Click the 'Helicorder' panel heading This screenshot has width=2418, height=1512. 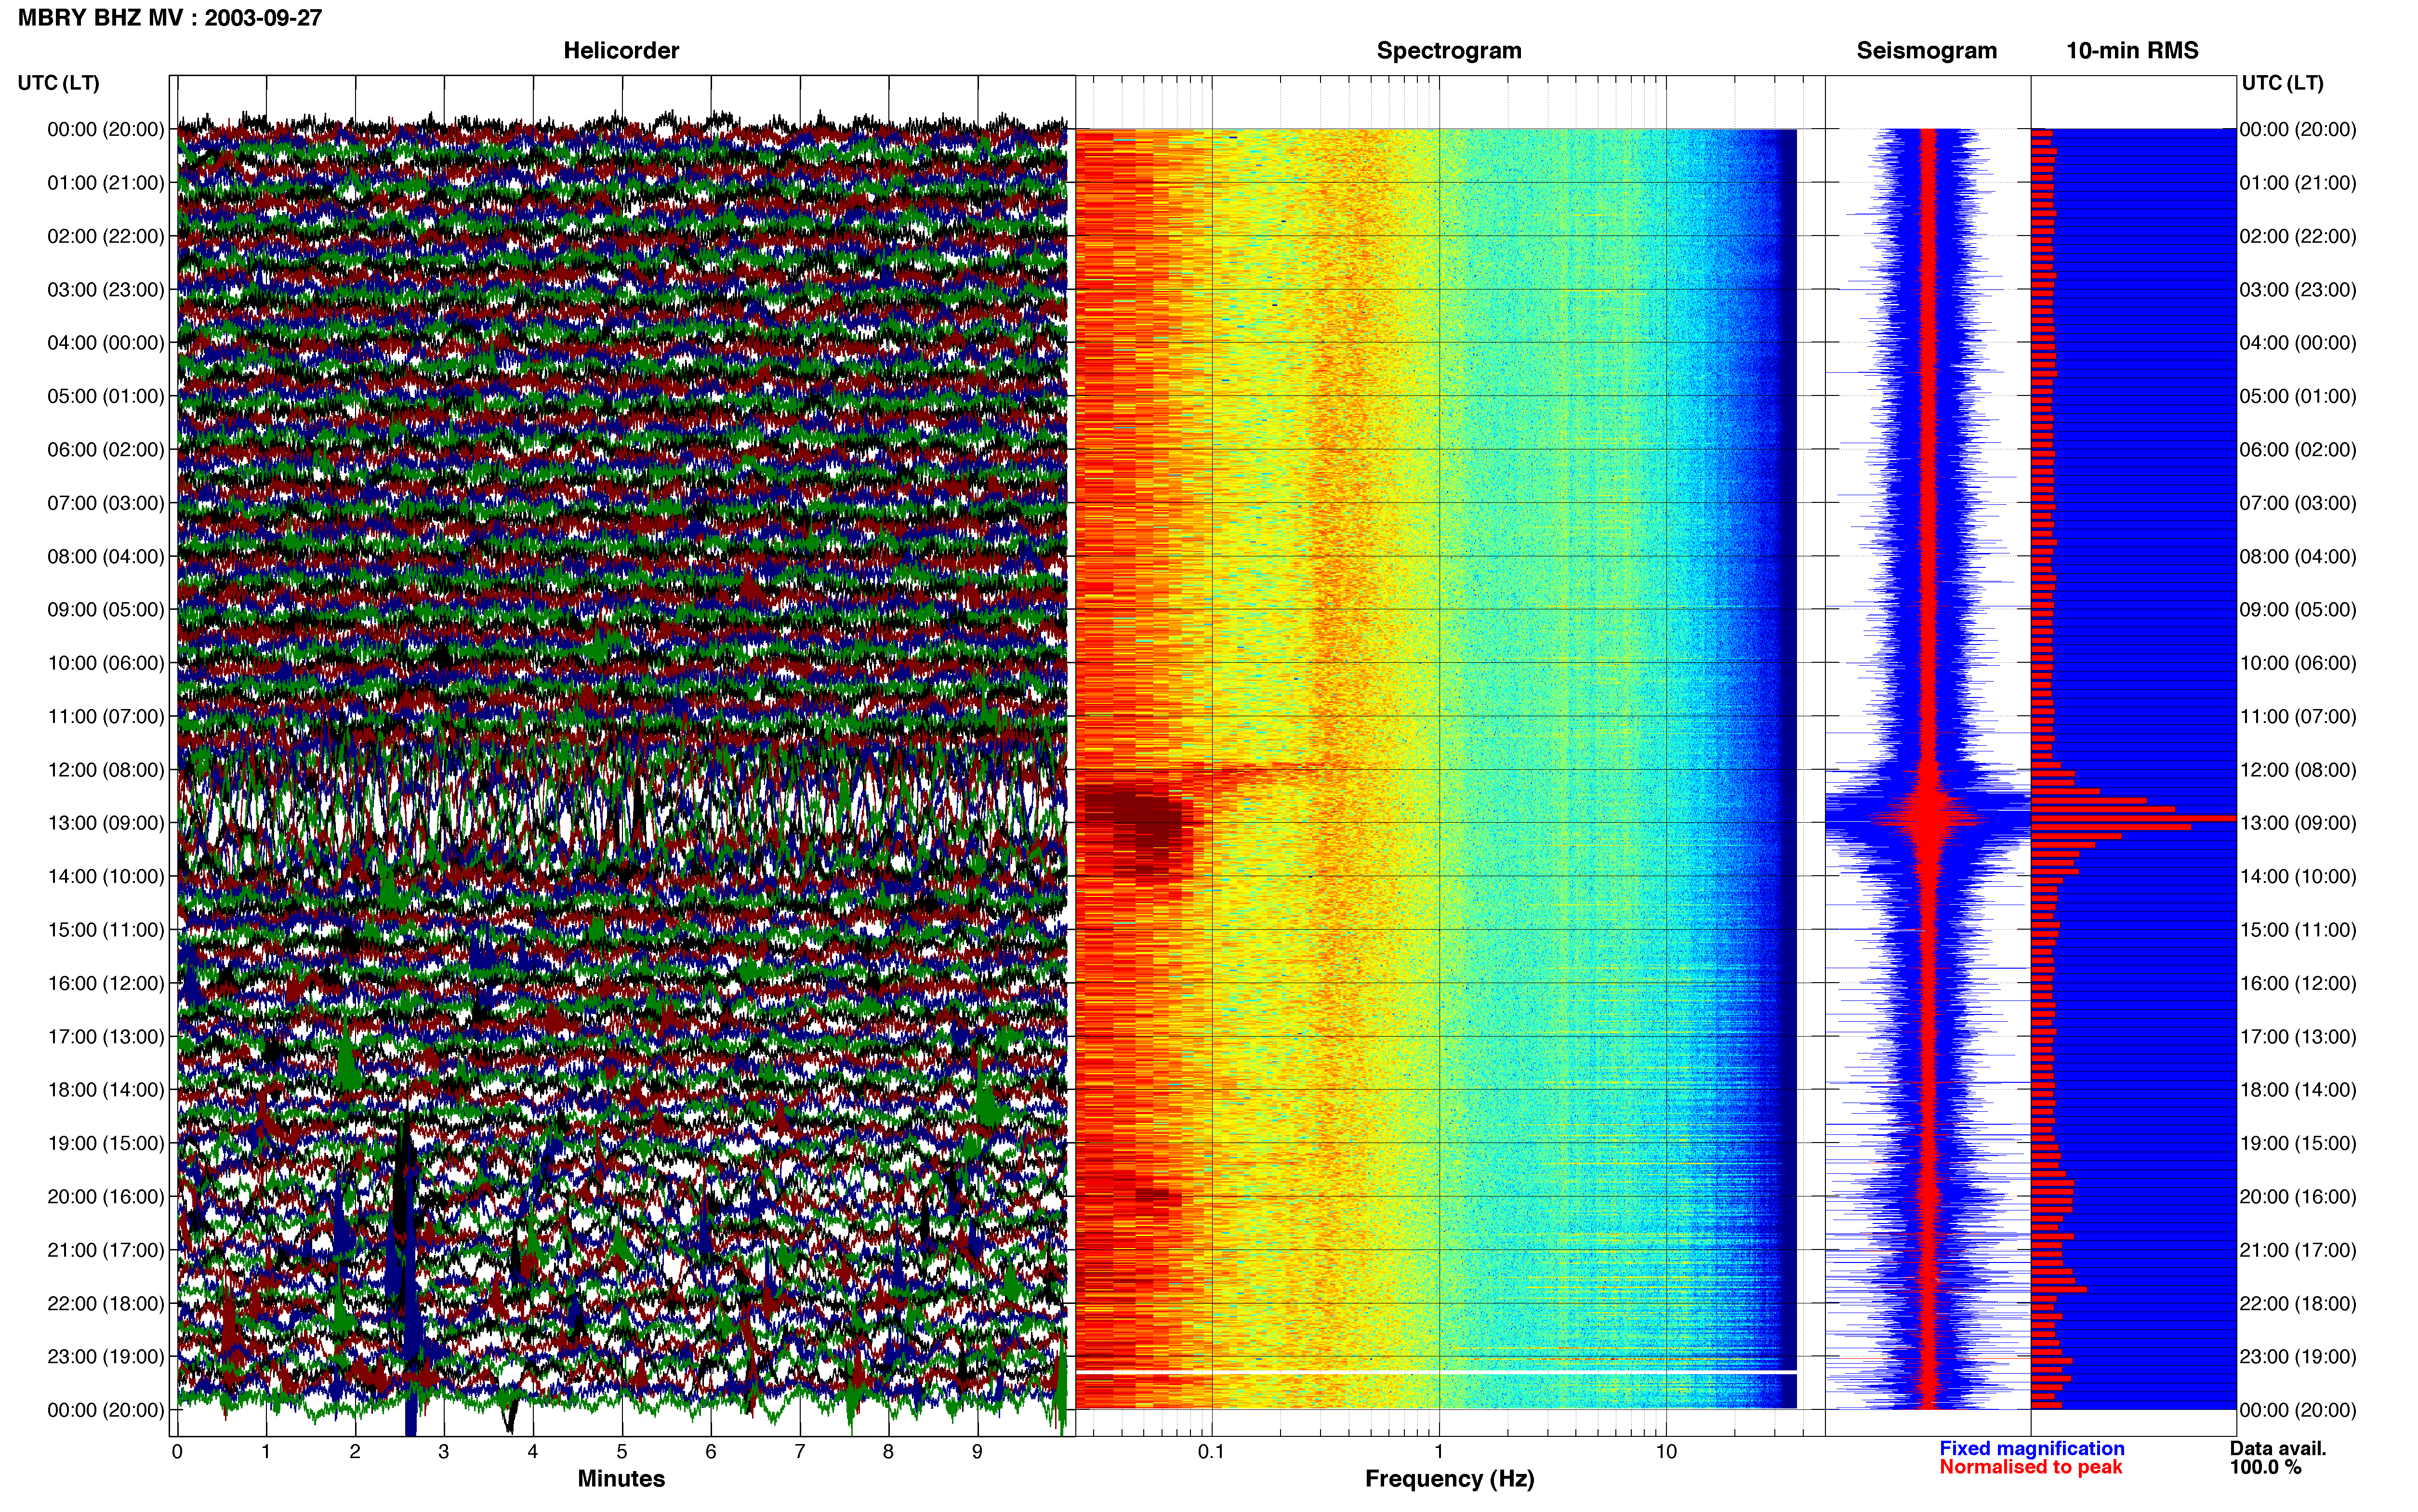(621, 50)
